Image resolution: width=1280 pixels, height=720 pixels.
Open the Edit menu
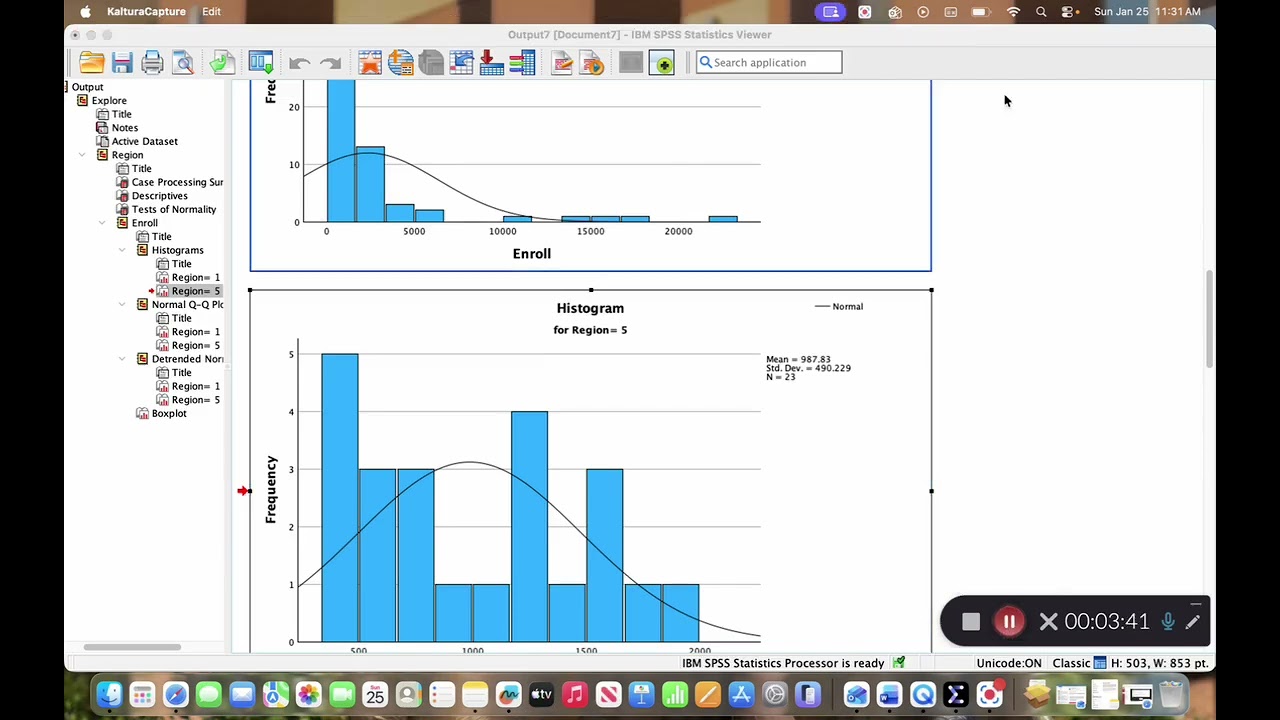click(212, 11)
